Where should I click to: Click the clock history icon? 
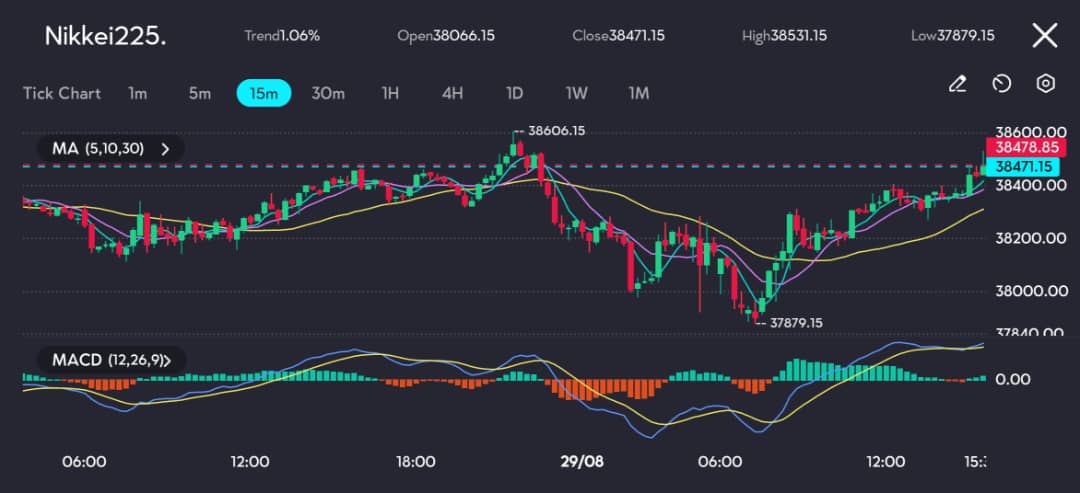point(1001,84)
